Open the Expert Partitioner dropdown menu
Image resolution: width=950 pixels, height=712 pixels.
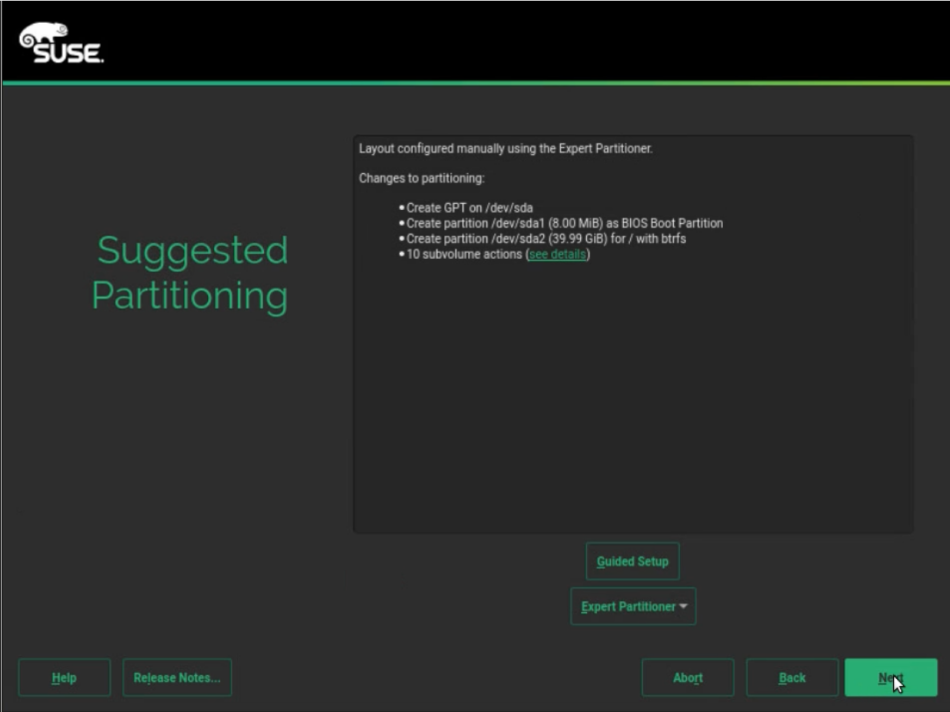[x=628, y=606]
